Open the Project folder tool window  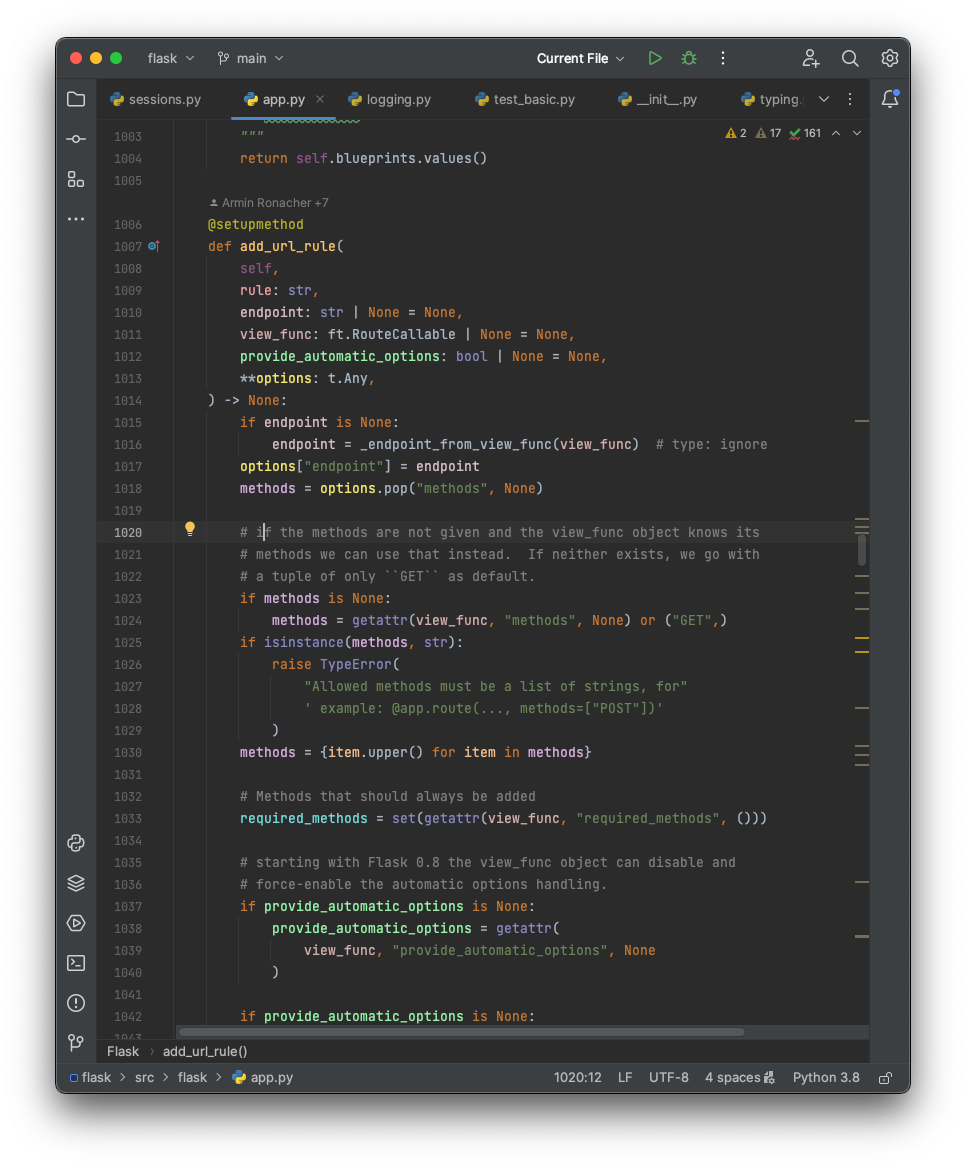76,99
